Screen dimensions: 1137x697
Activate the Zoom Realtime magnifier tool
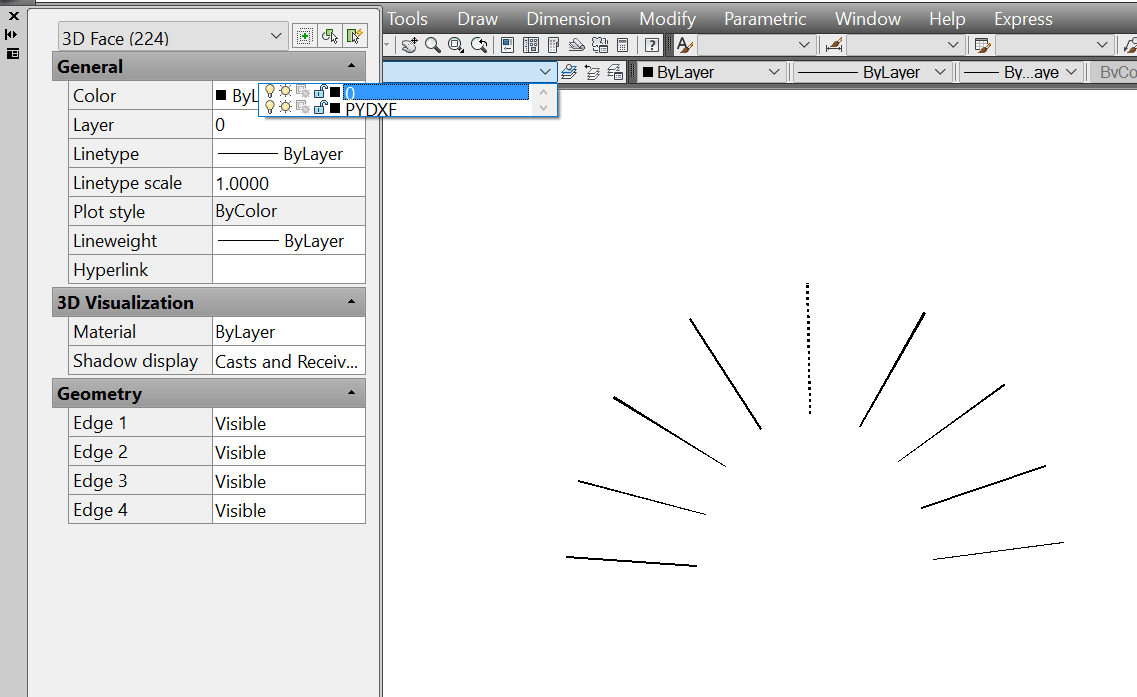pyautogui.click(x=431, y=45)
